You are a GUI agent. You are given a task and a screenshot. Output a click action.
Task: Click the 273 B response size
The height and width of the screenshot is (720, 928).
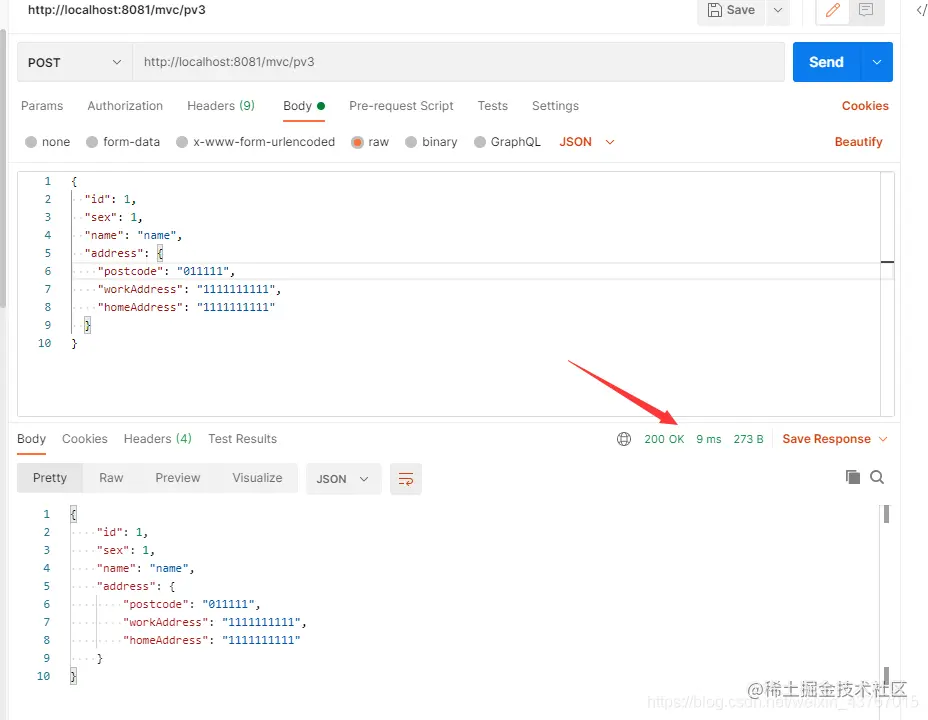(748, 439)
